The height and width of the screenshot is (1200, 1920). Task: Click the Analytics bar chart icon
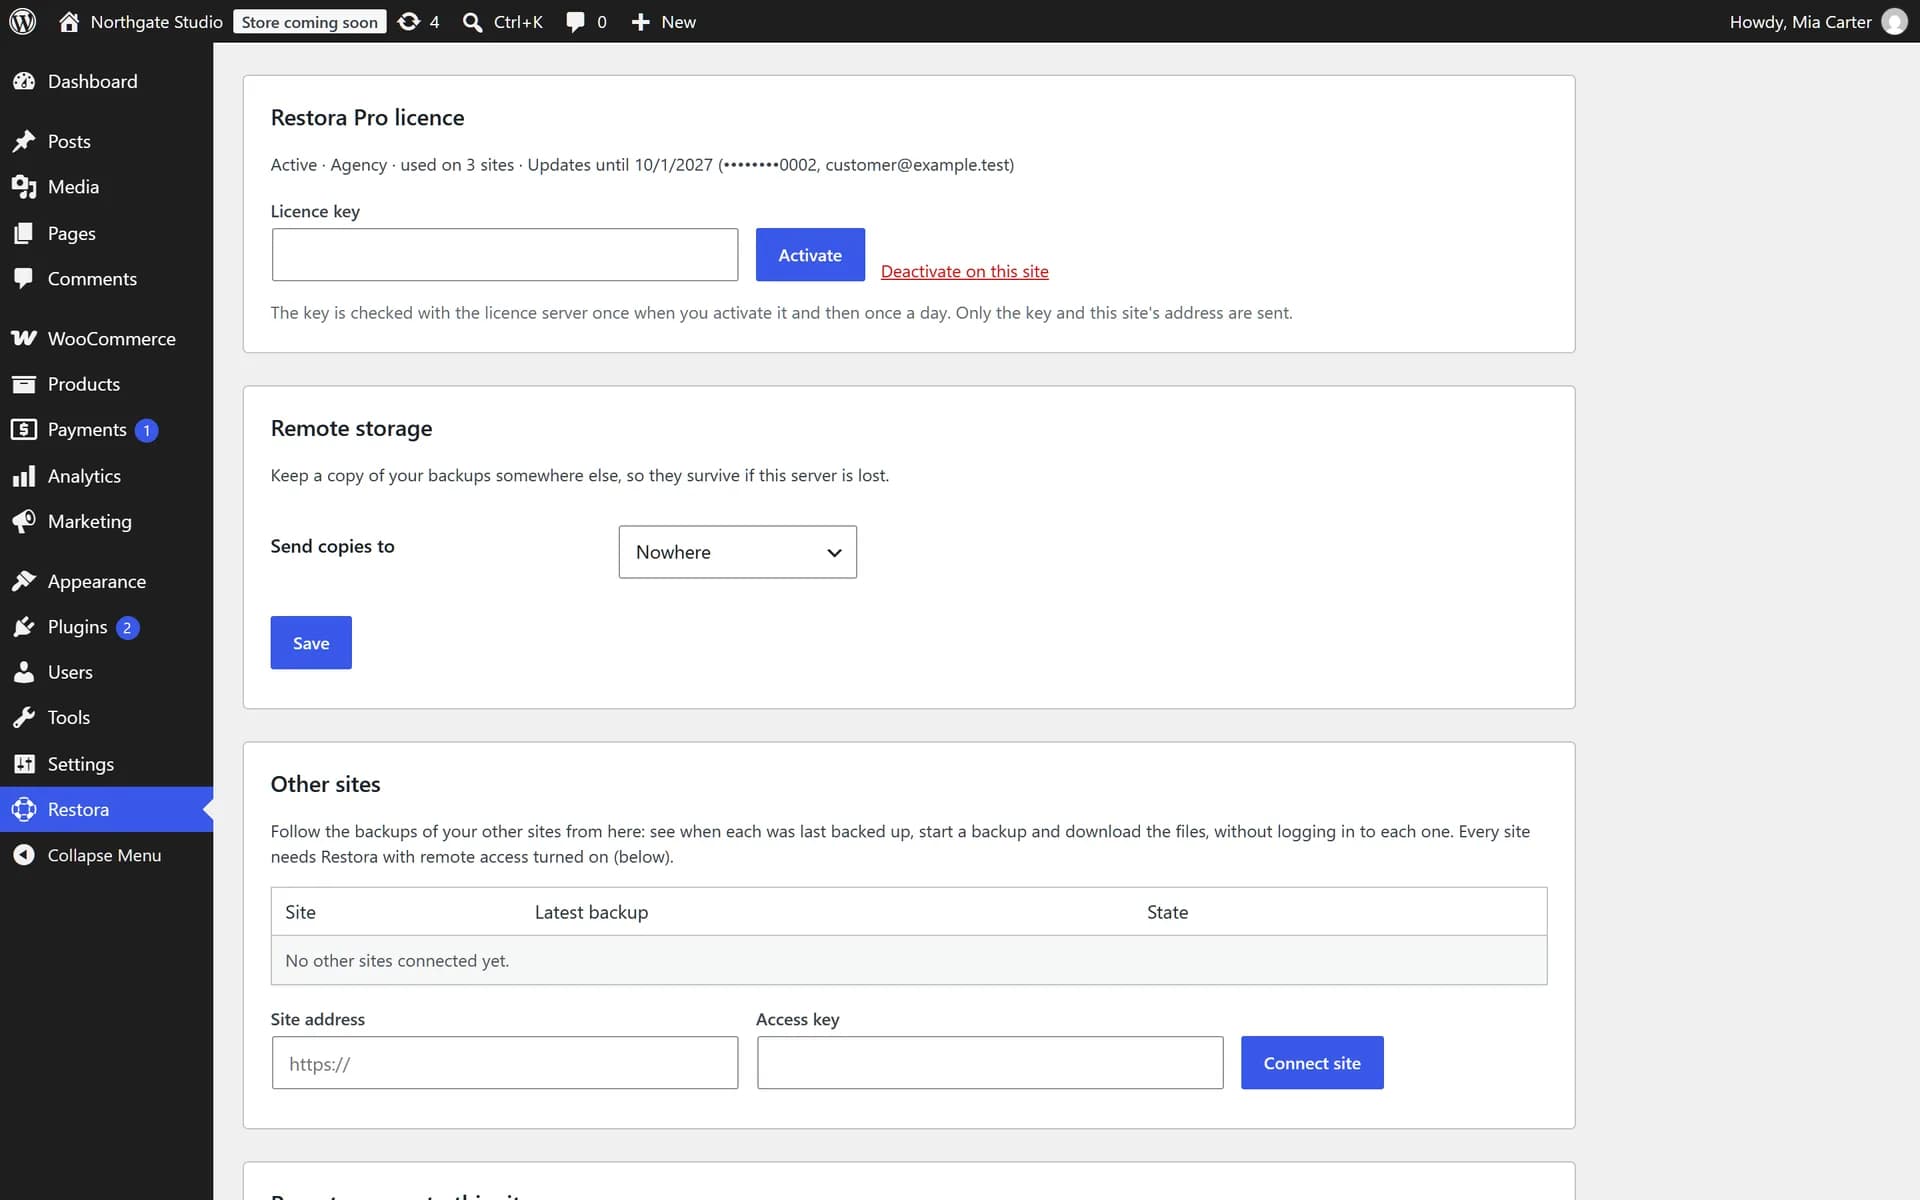click(x=24, y=476)
